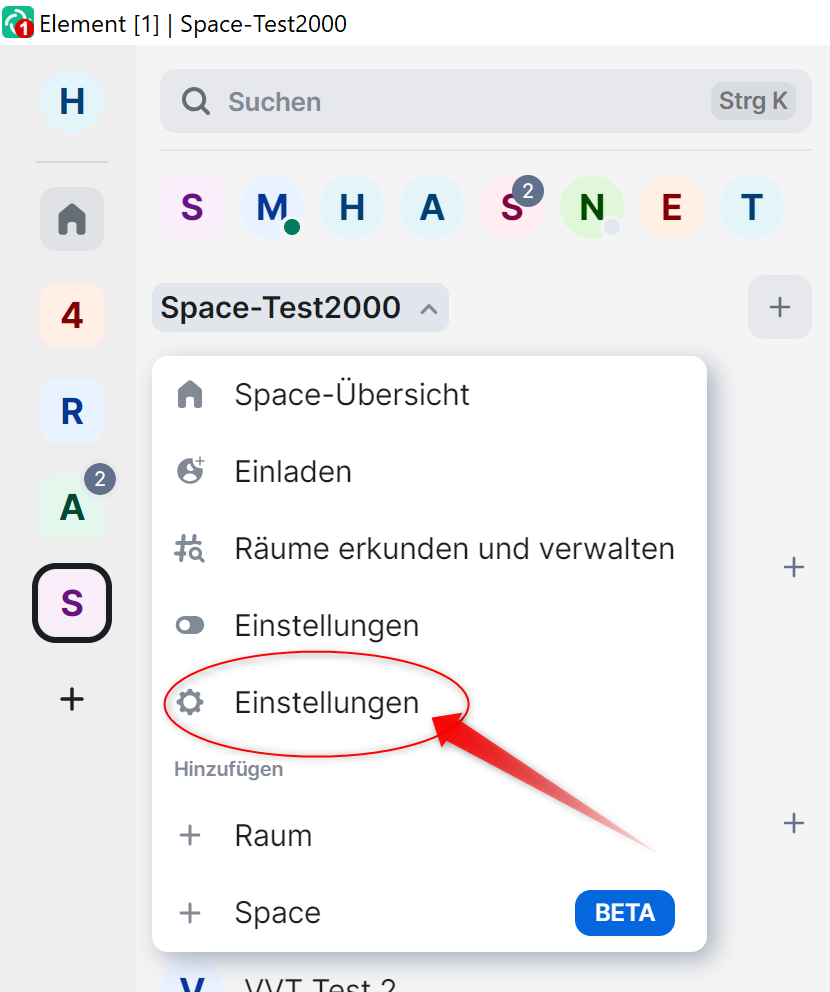Viewport: 830px width, 992px height.
Task: Open the A space with 2 notifications
Action: (72, 507)
